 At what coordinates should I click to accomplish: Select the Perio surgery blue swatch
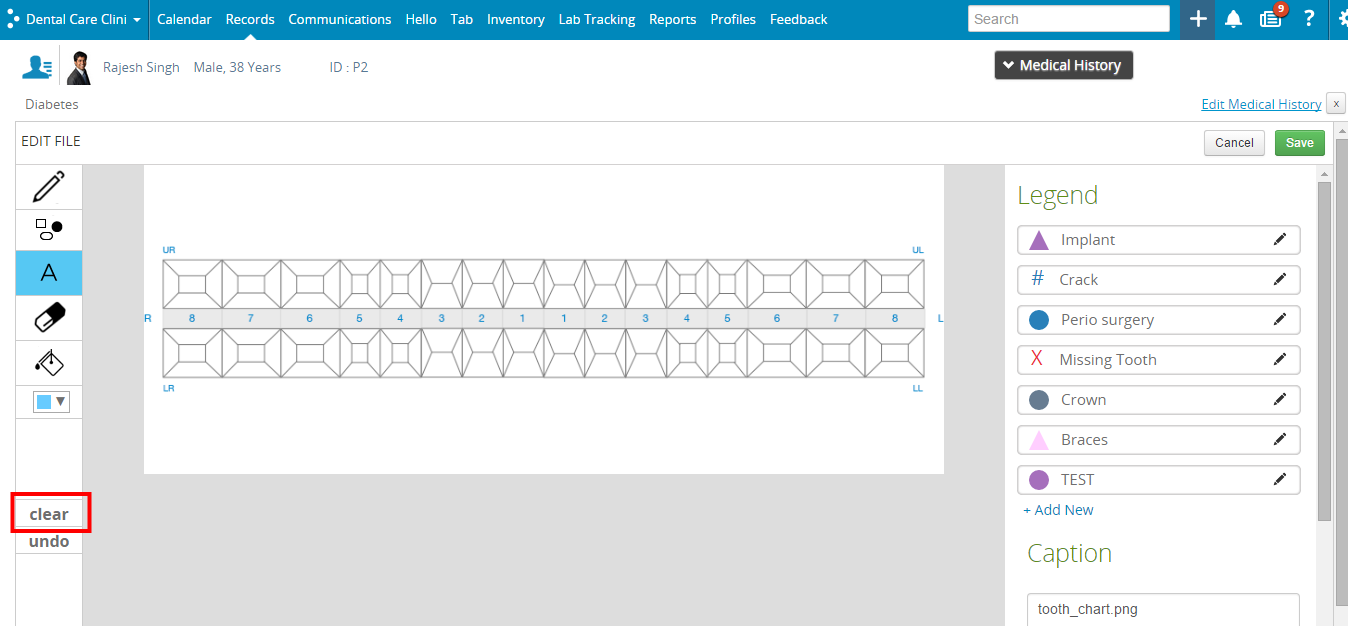point(1039,320)
